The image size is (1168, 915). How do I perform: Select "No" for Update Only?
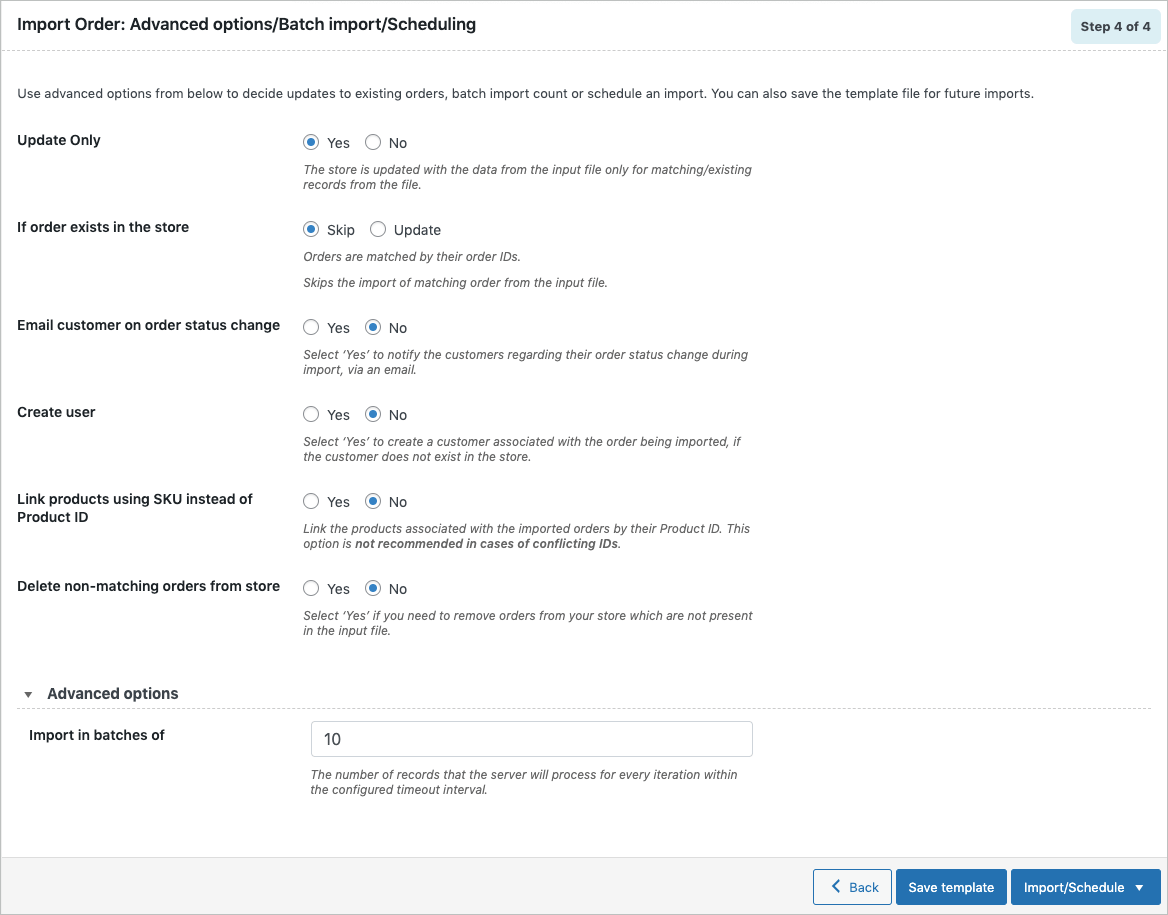[373, 142]
